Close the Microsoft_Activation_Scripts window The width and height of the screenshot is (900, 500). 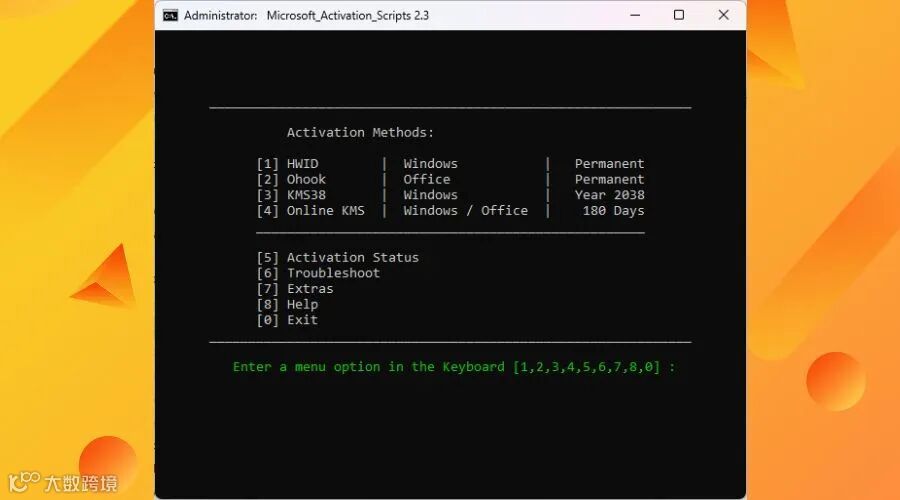pos(724,15)
